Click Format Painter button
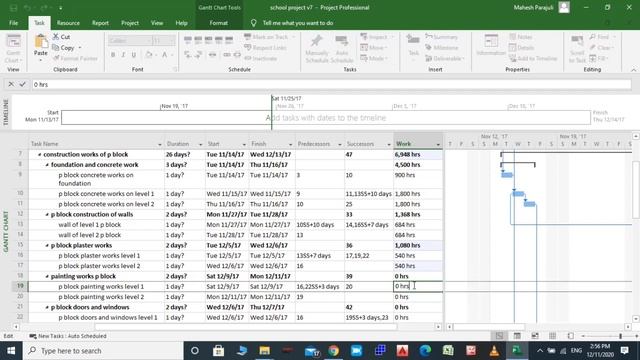Viewport: 640px width, 360px height. pyautogui.click(x=75, y=58)
